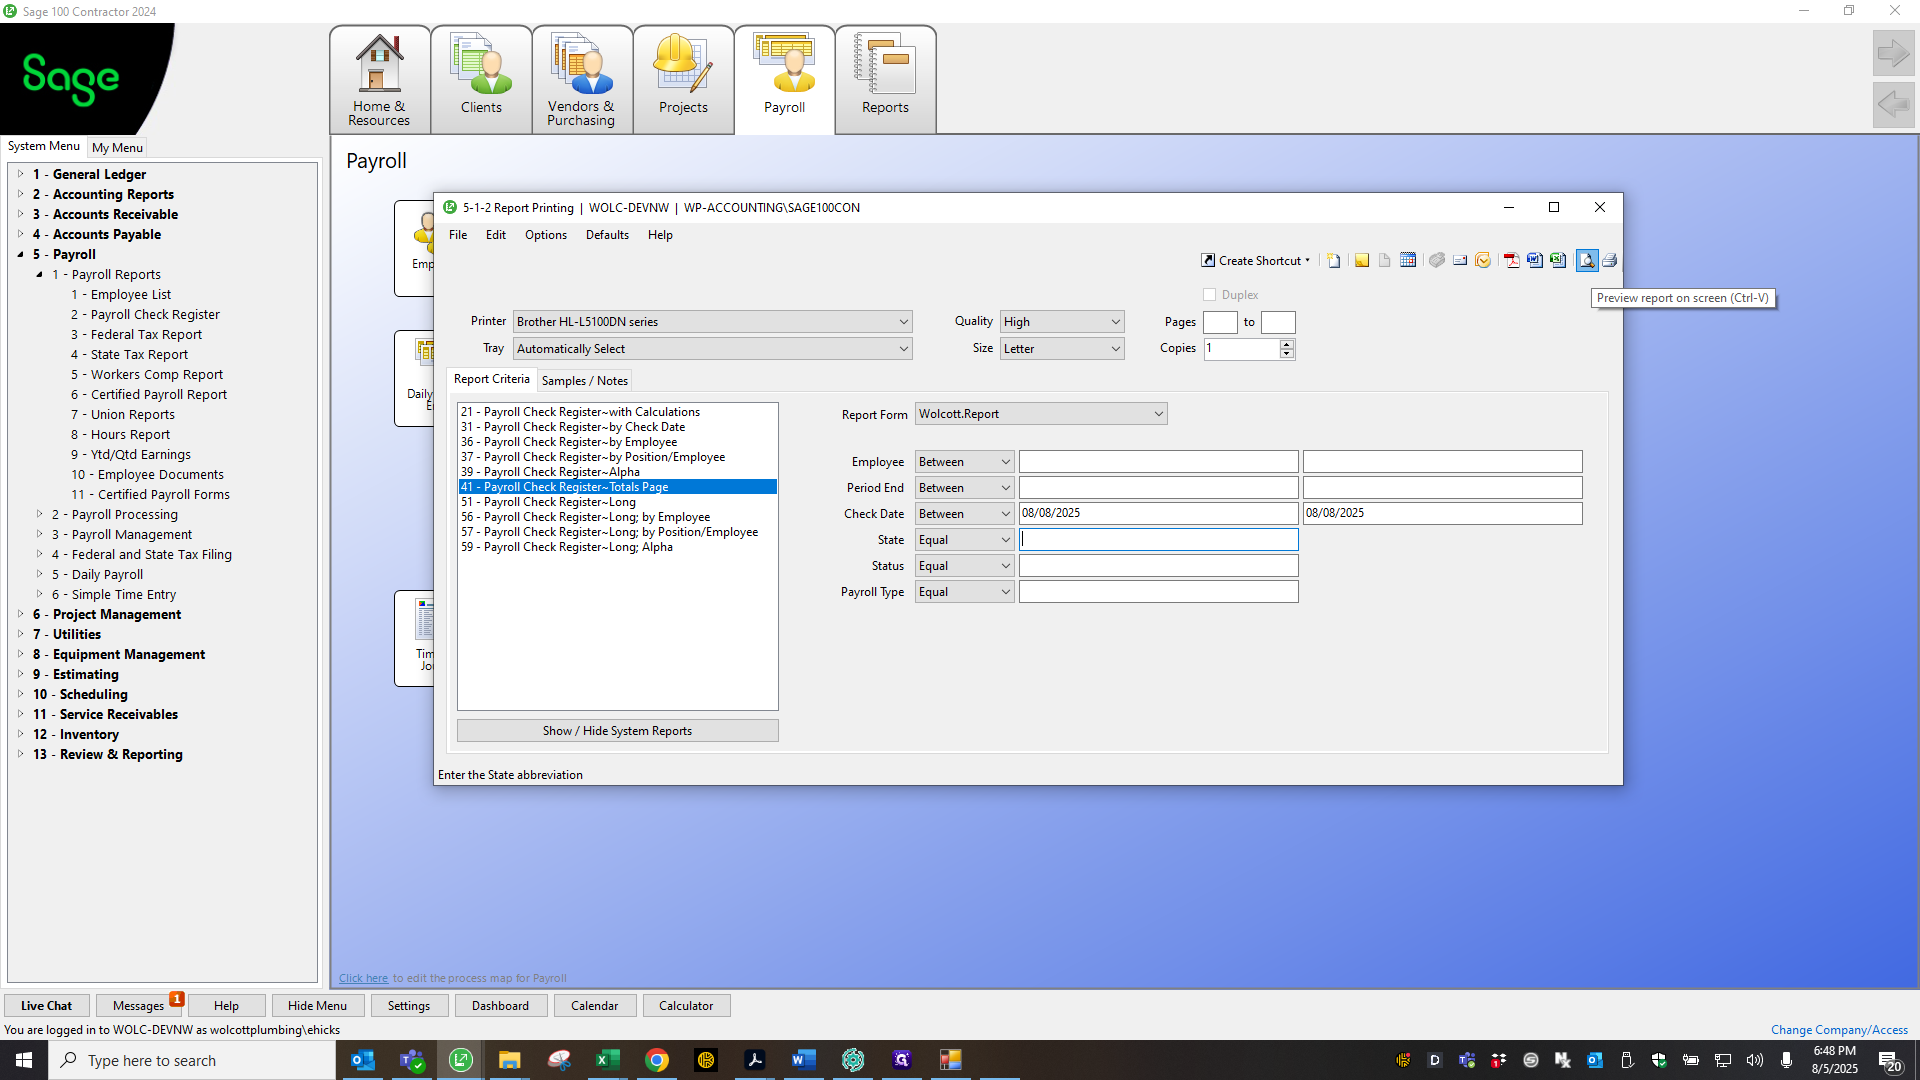Increase the Copies spinner value
The width and height of the screenshot is (1920, 1080).
point(1287,344)
